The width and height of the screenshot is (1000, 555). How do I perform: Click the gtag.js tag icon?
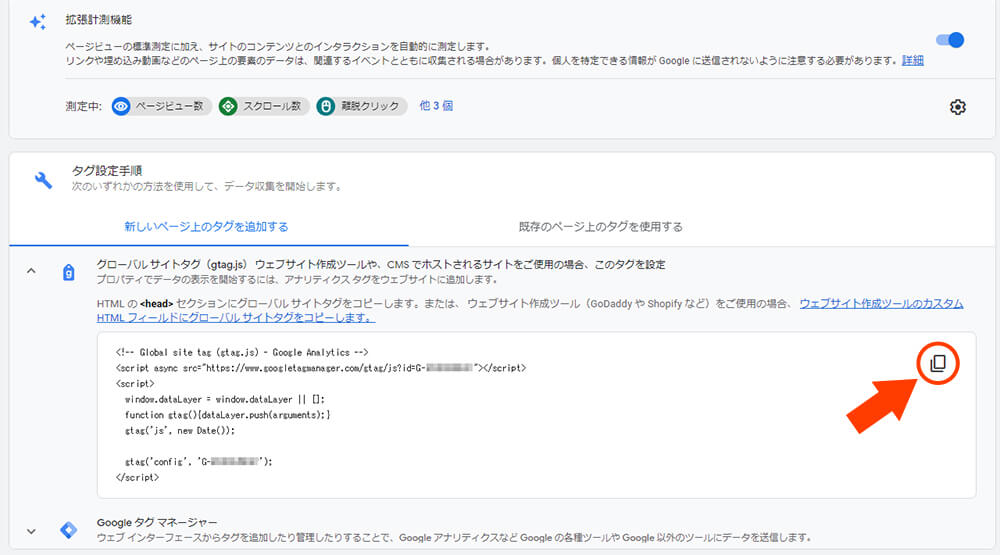[69, 272]
